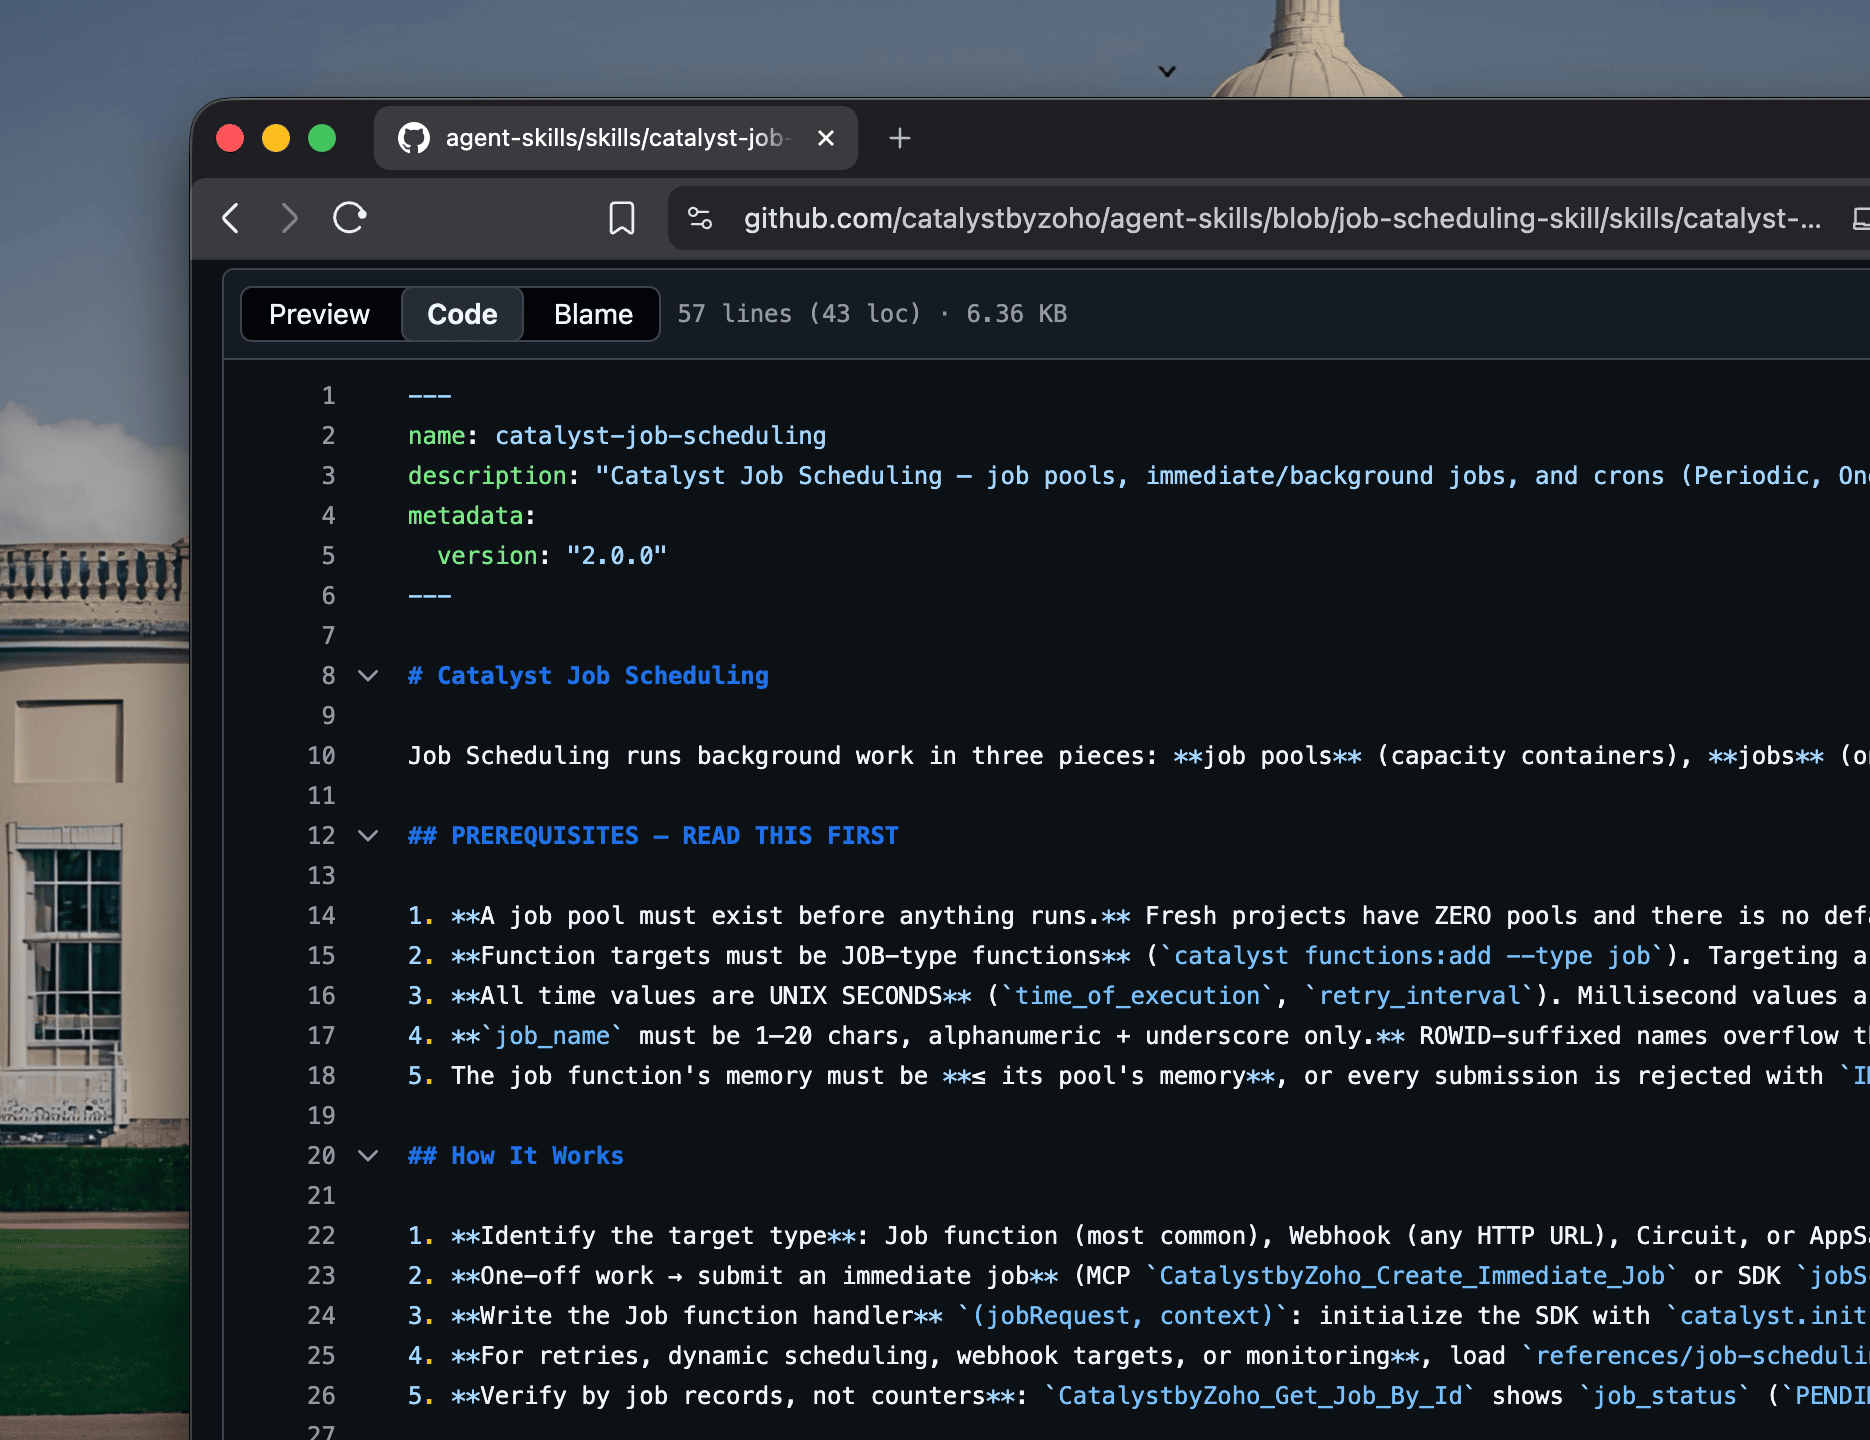
Task: Click 'name: catalyst-job-scheduling' code line
Action: pyautogui.click(x=617, y=436)
